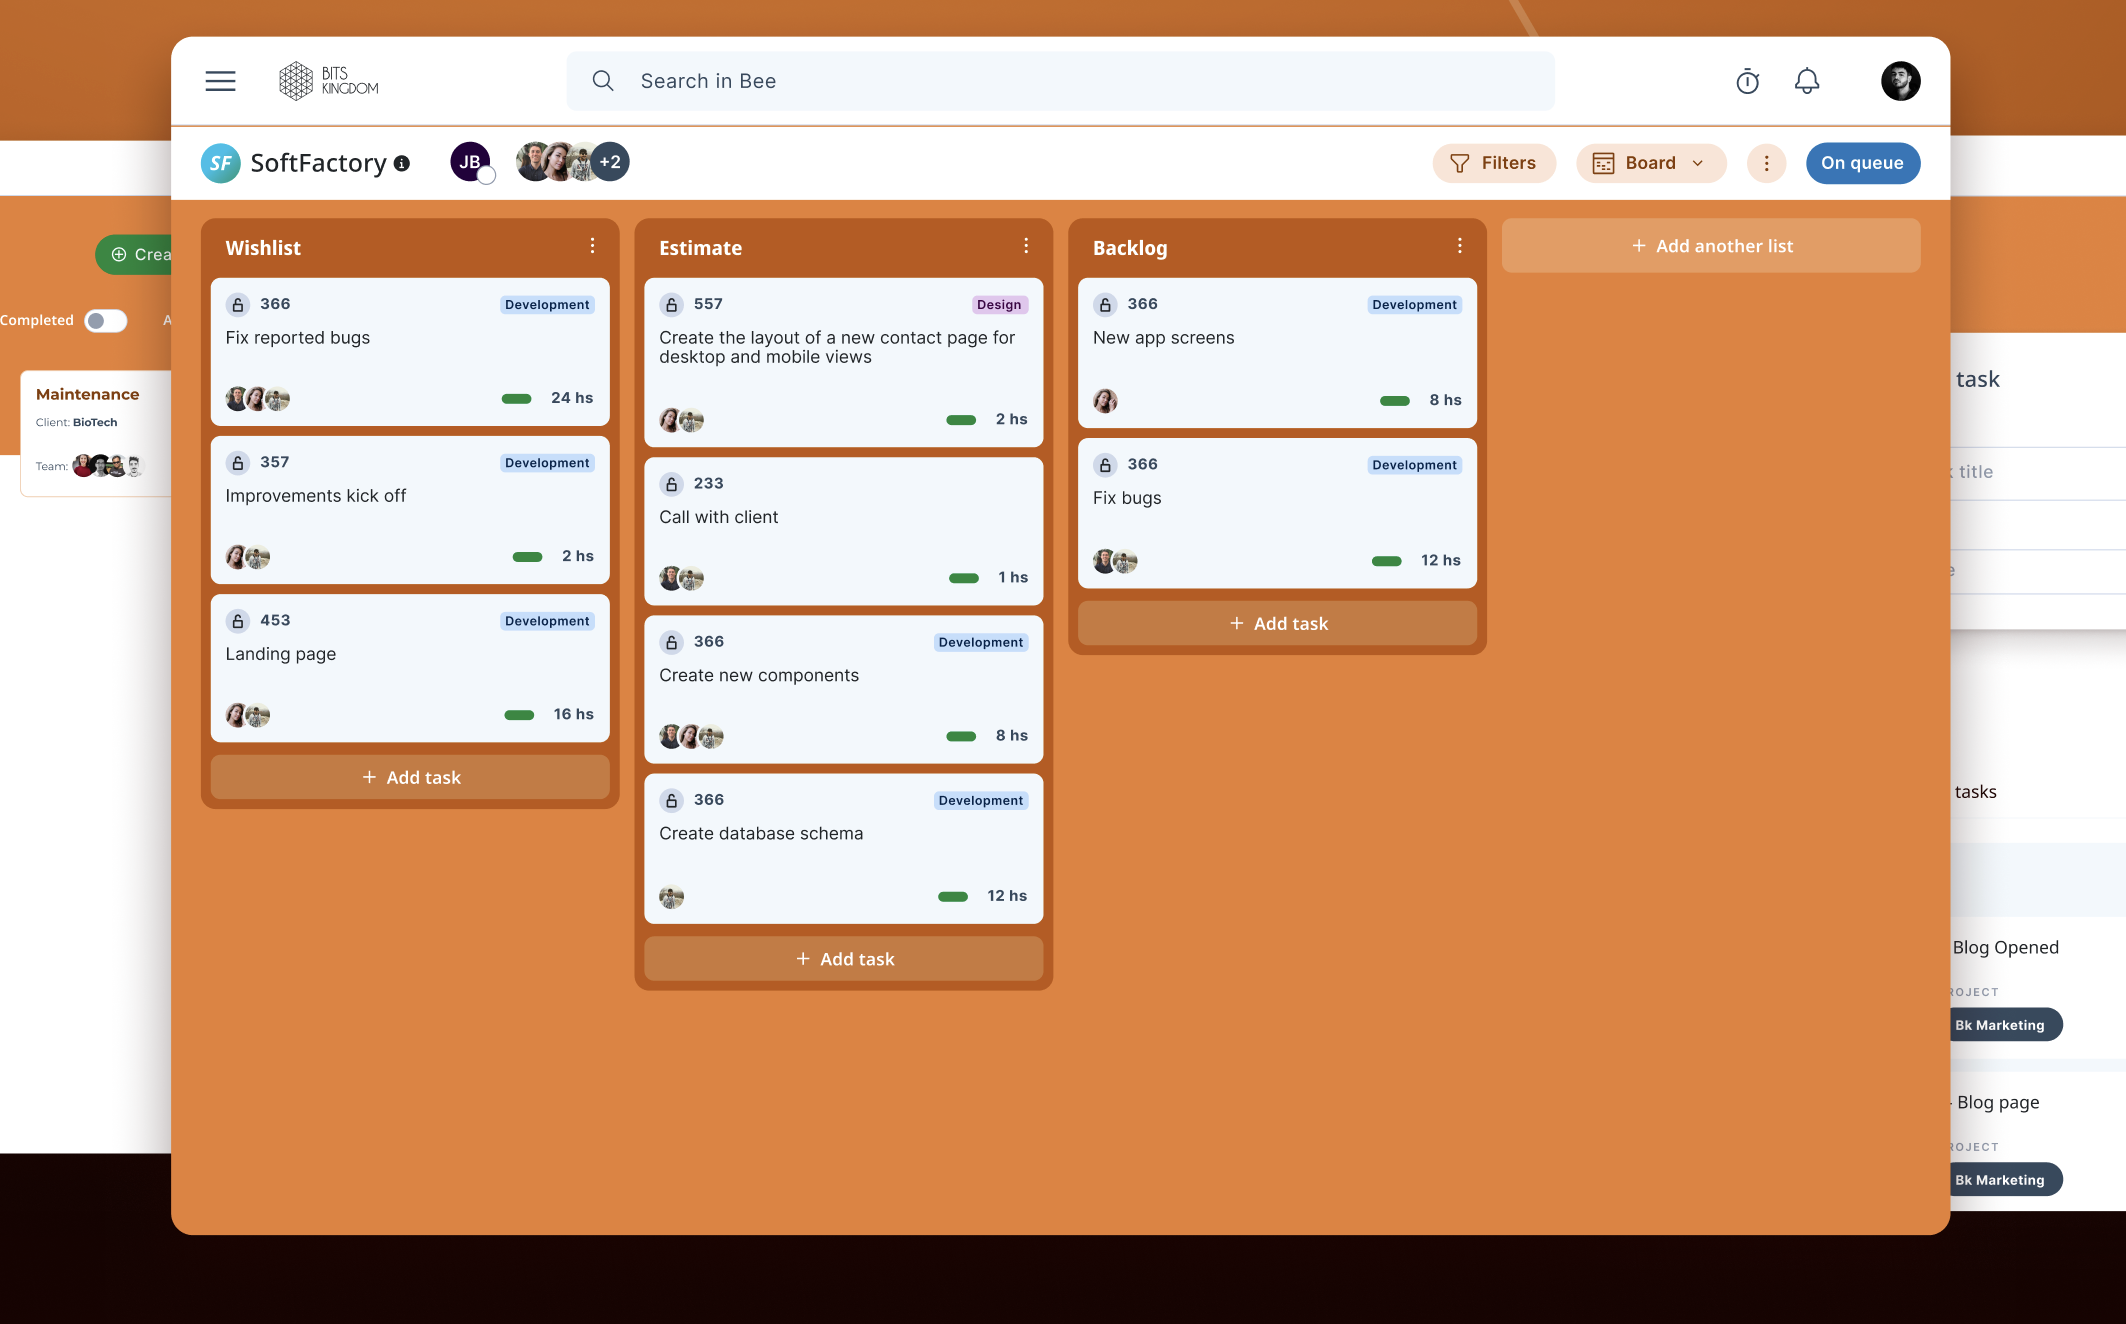Click the project more-options button
Image resolution: width=2126 pixels, height=1324 pixels.
tap(1766, 163)
